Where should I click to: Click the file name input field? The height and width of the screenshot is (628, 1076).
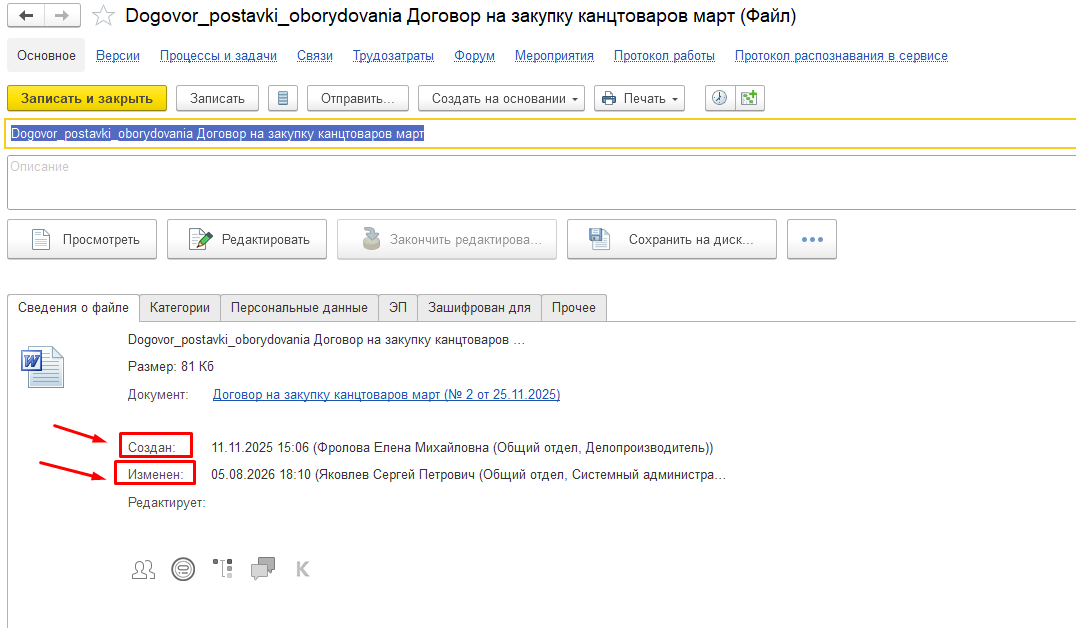[541, 134]
